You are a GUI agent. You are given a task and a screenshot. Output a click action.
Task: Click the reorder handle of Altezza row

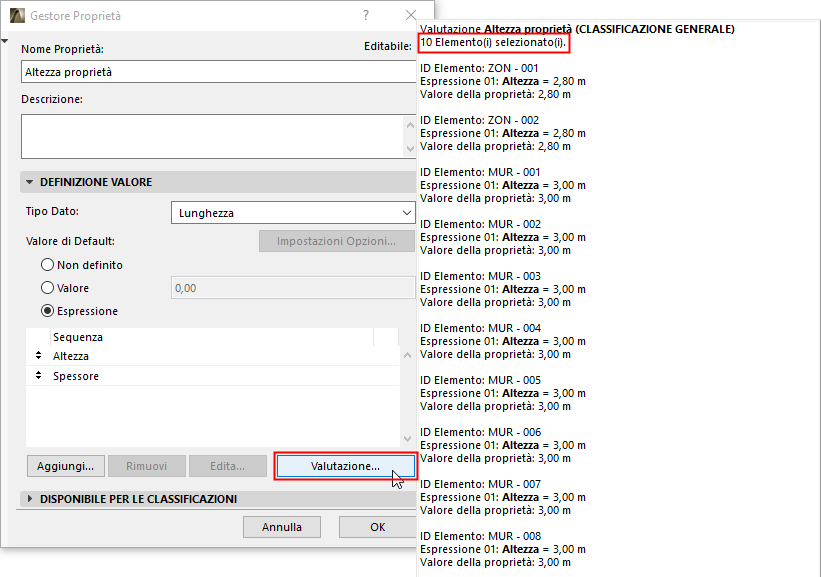[38, 356]
